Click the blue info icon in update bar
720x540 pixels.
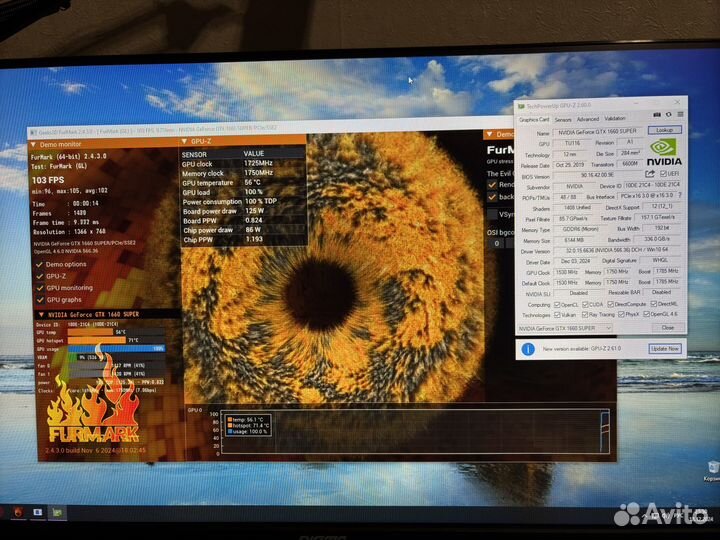click(x=527, y=348)
